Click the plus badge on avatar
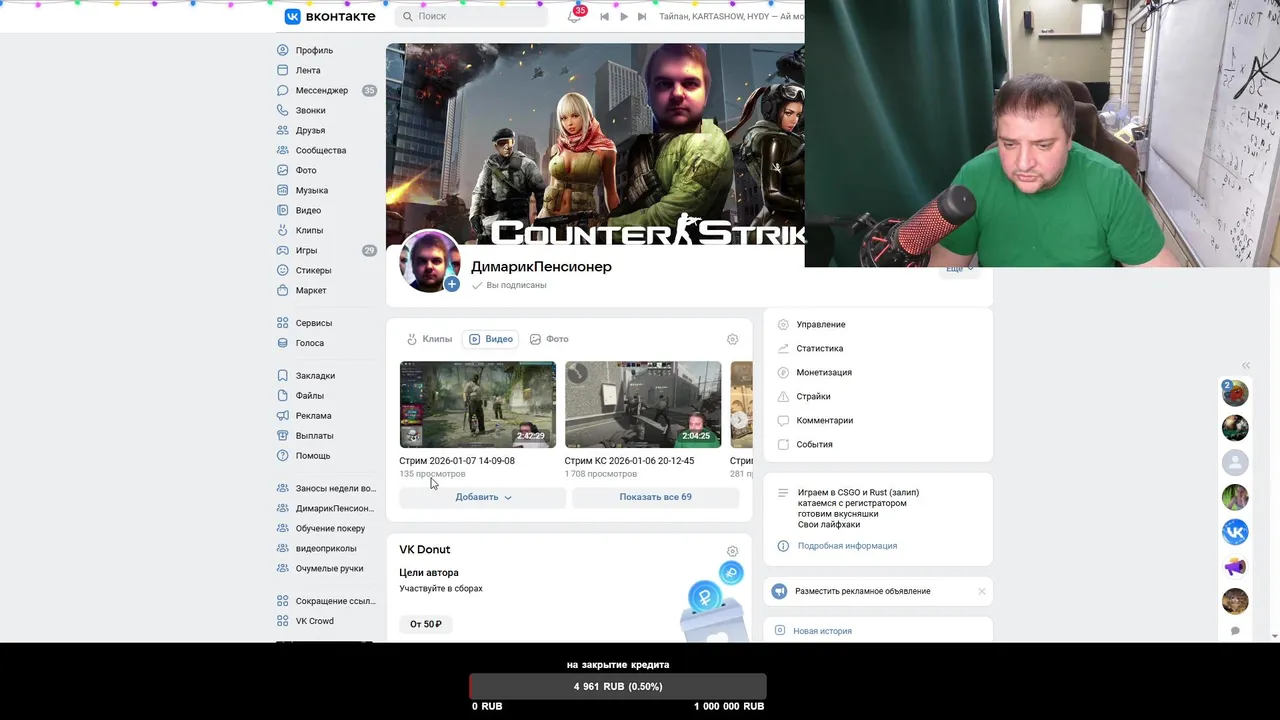This screenshot has height=720, width=1280. (x=452, y=285)
